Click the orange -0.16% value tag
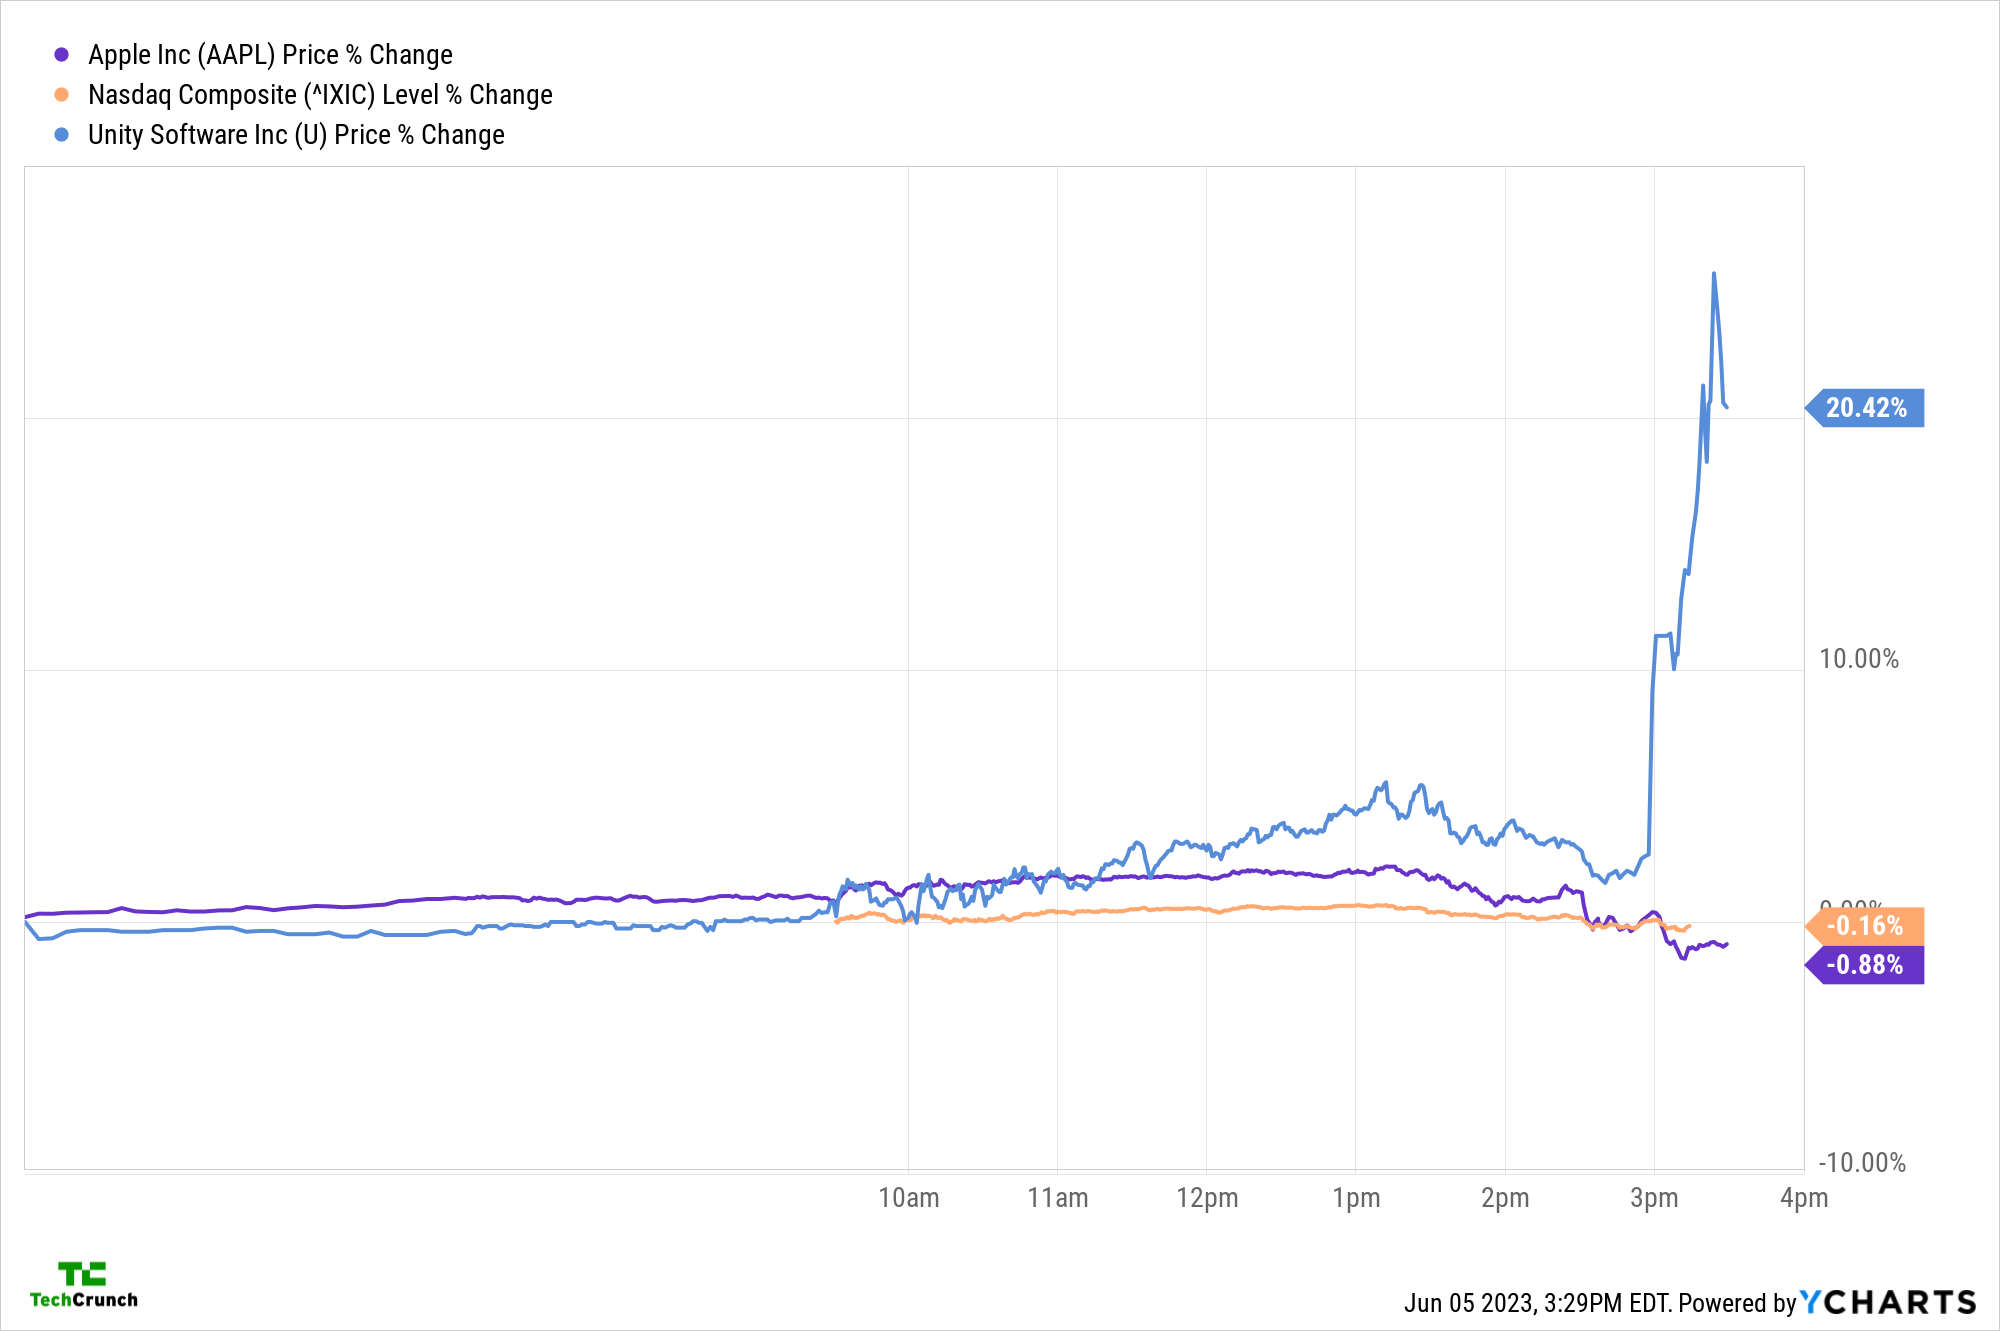Viewport: 2000px width, 1331px height. coord(1866,926)
